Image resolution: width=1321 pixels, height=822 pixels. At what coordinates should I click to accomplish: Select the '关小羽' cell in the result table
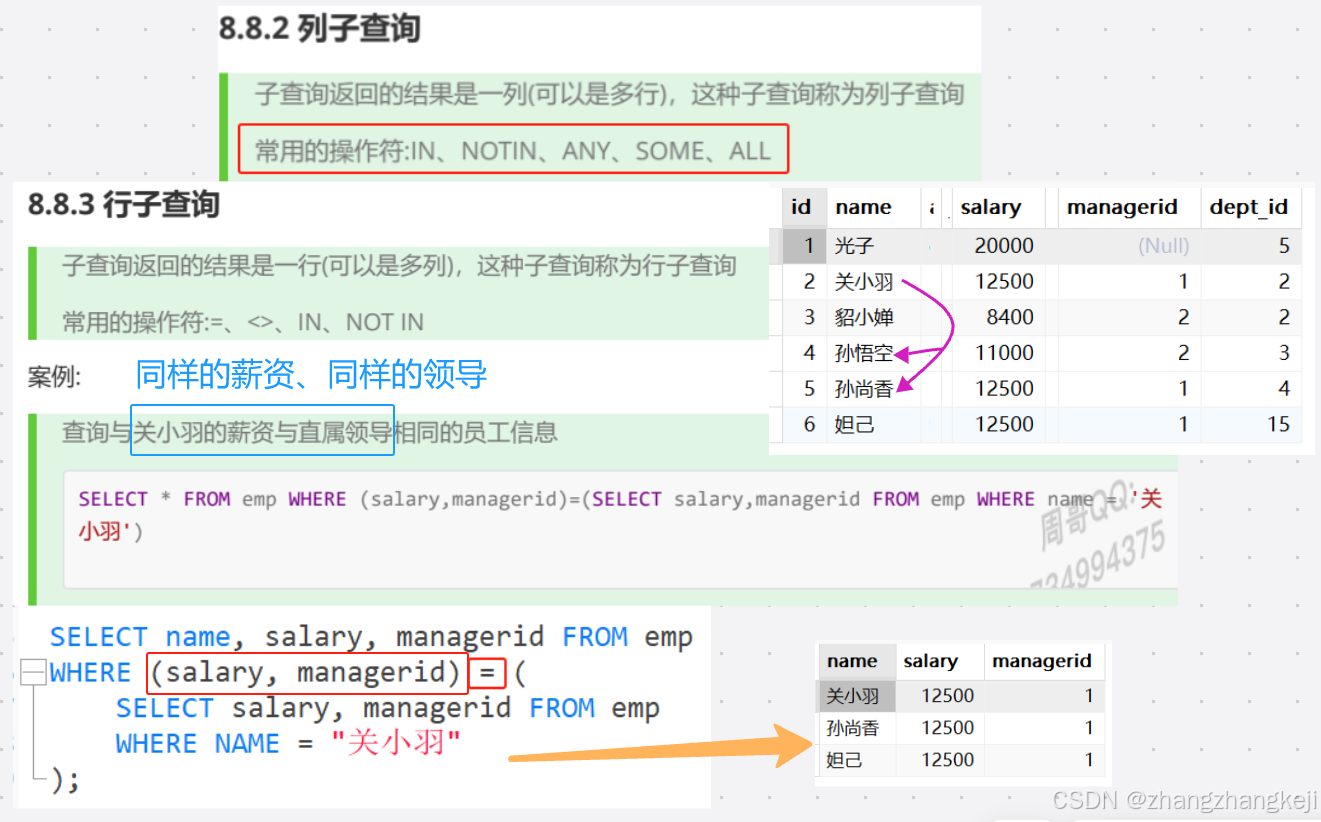click(x=858, y=696)
